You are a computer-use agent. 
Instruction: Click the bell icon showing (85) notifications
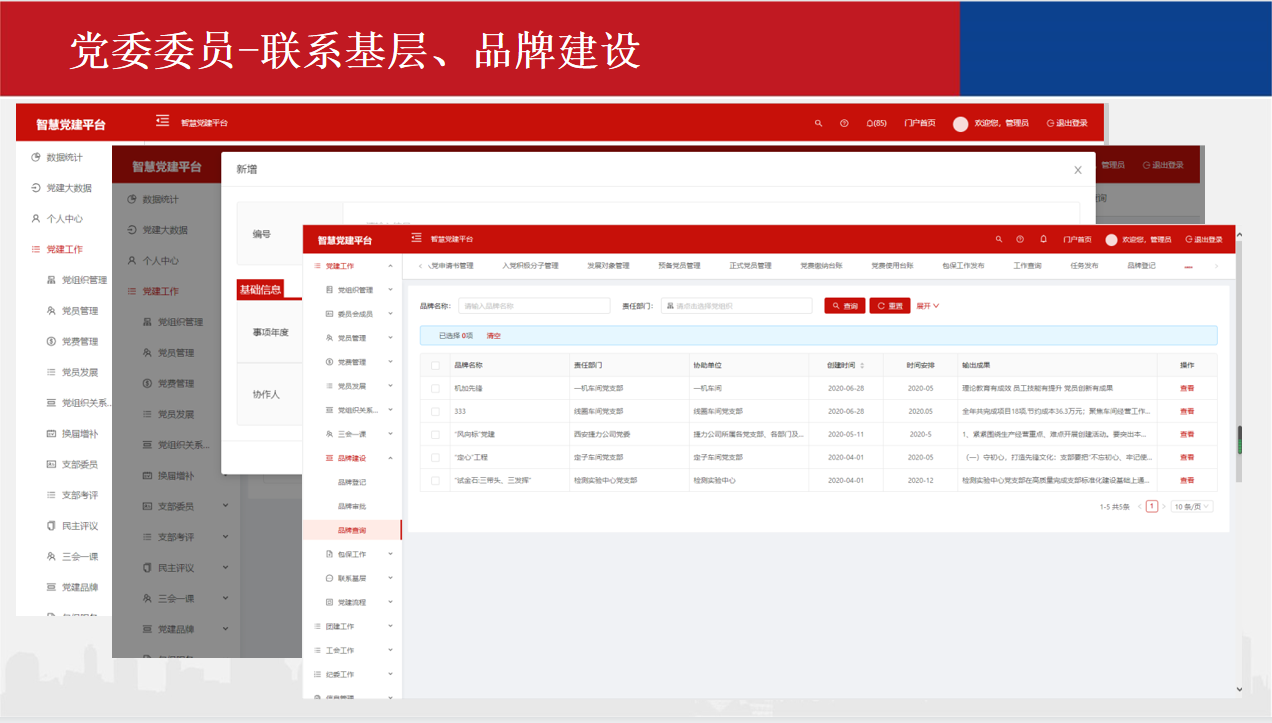[871, 124]
